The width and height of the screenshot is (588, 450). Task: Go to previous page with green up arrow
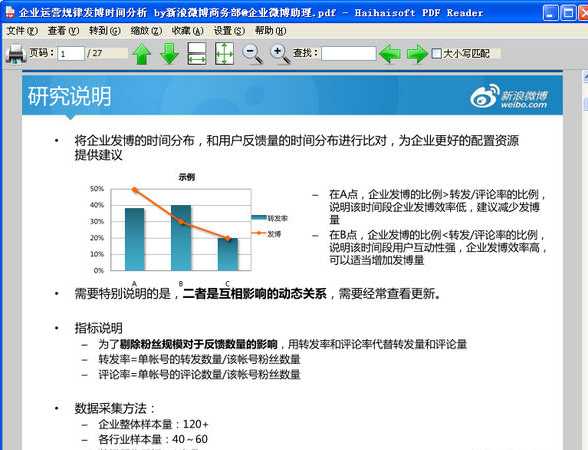pos(142,54)
